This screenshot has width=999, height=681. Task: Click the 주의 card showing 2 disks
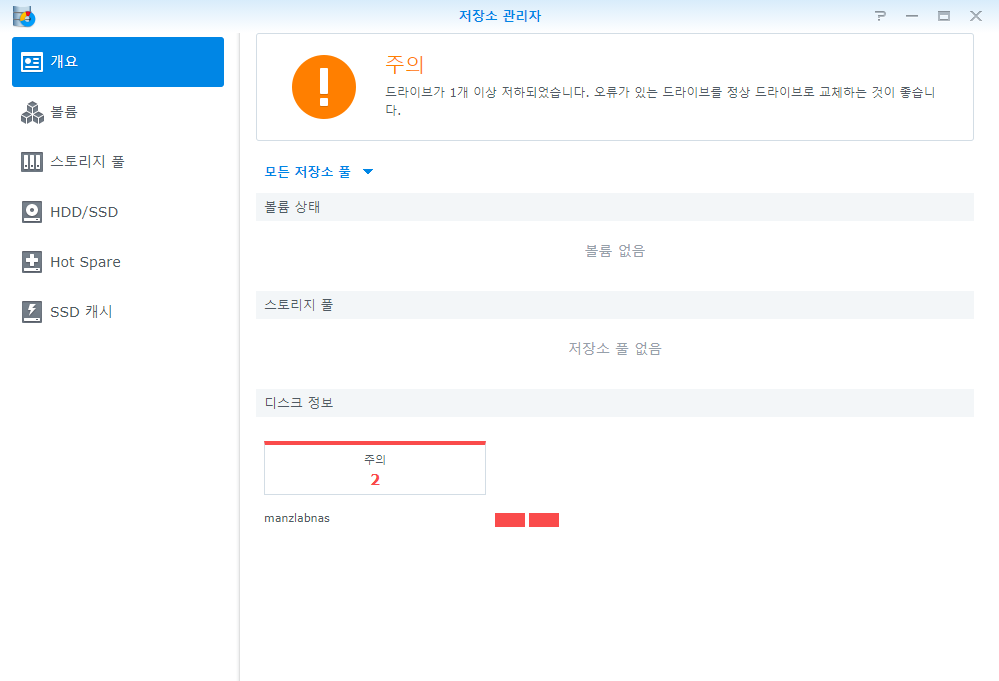[x=375, y=469]
